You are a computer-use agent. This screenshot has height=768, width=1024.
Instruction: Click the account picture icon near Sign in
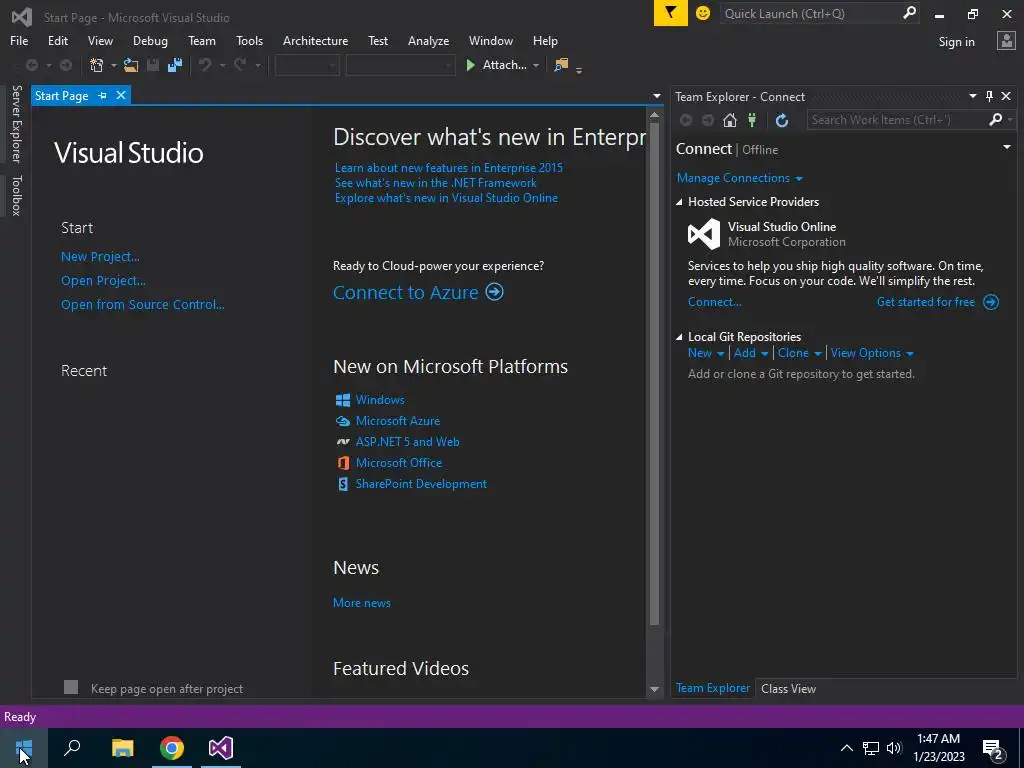tap(1006, 41)
